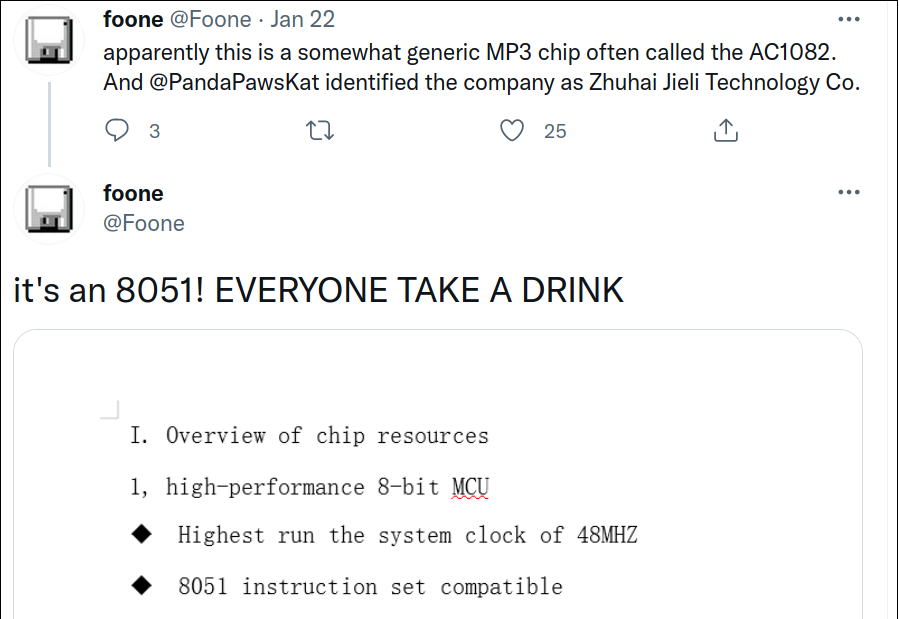This screenshot has width=899, height=619.
Task: Select the @Foone handle below the second name
Action: (x=144, y=223)
